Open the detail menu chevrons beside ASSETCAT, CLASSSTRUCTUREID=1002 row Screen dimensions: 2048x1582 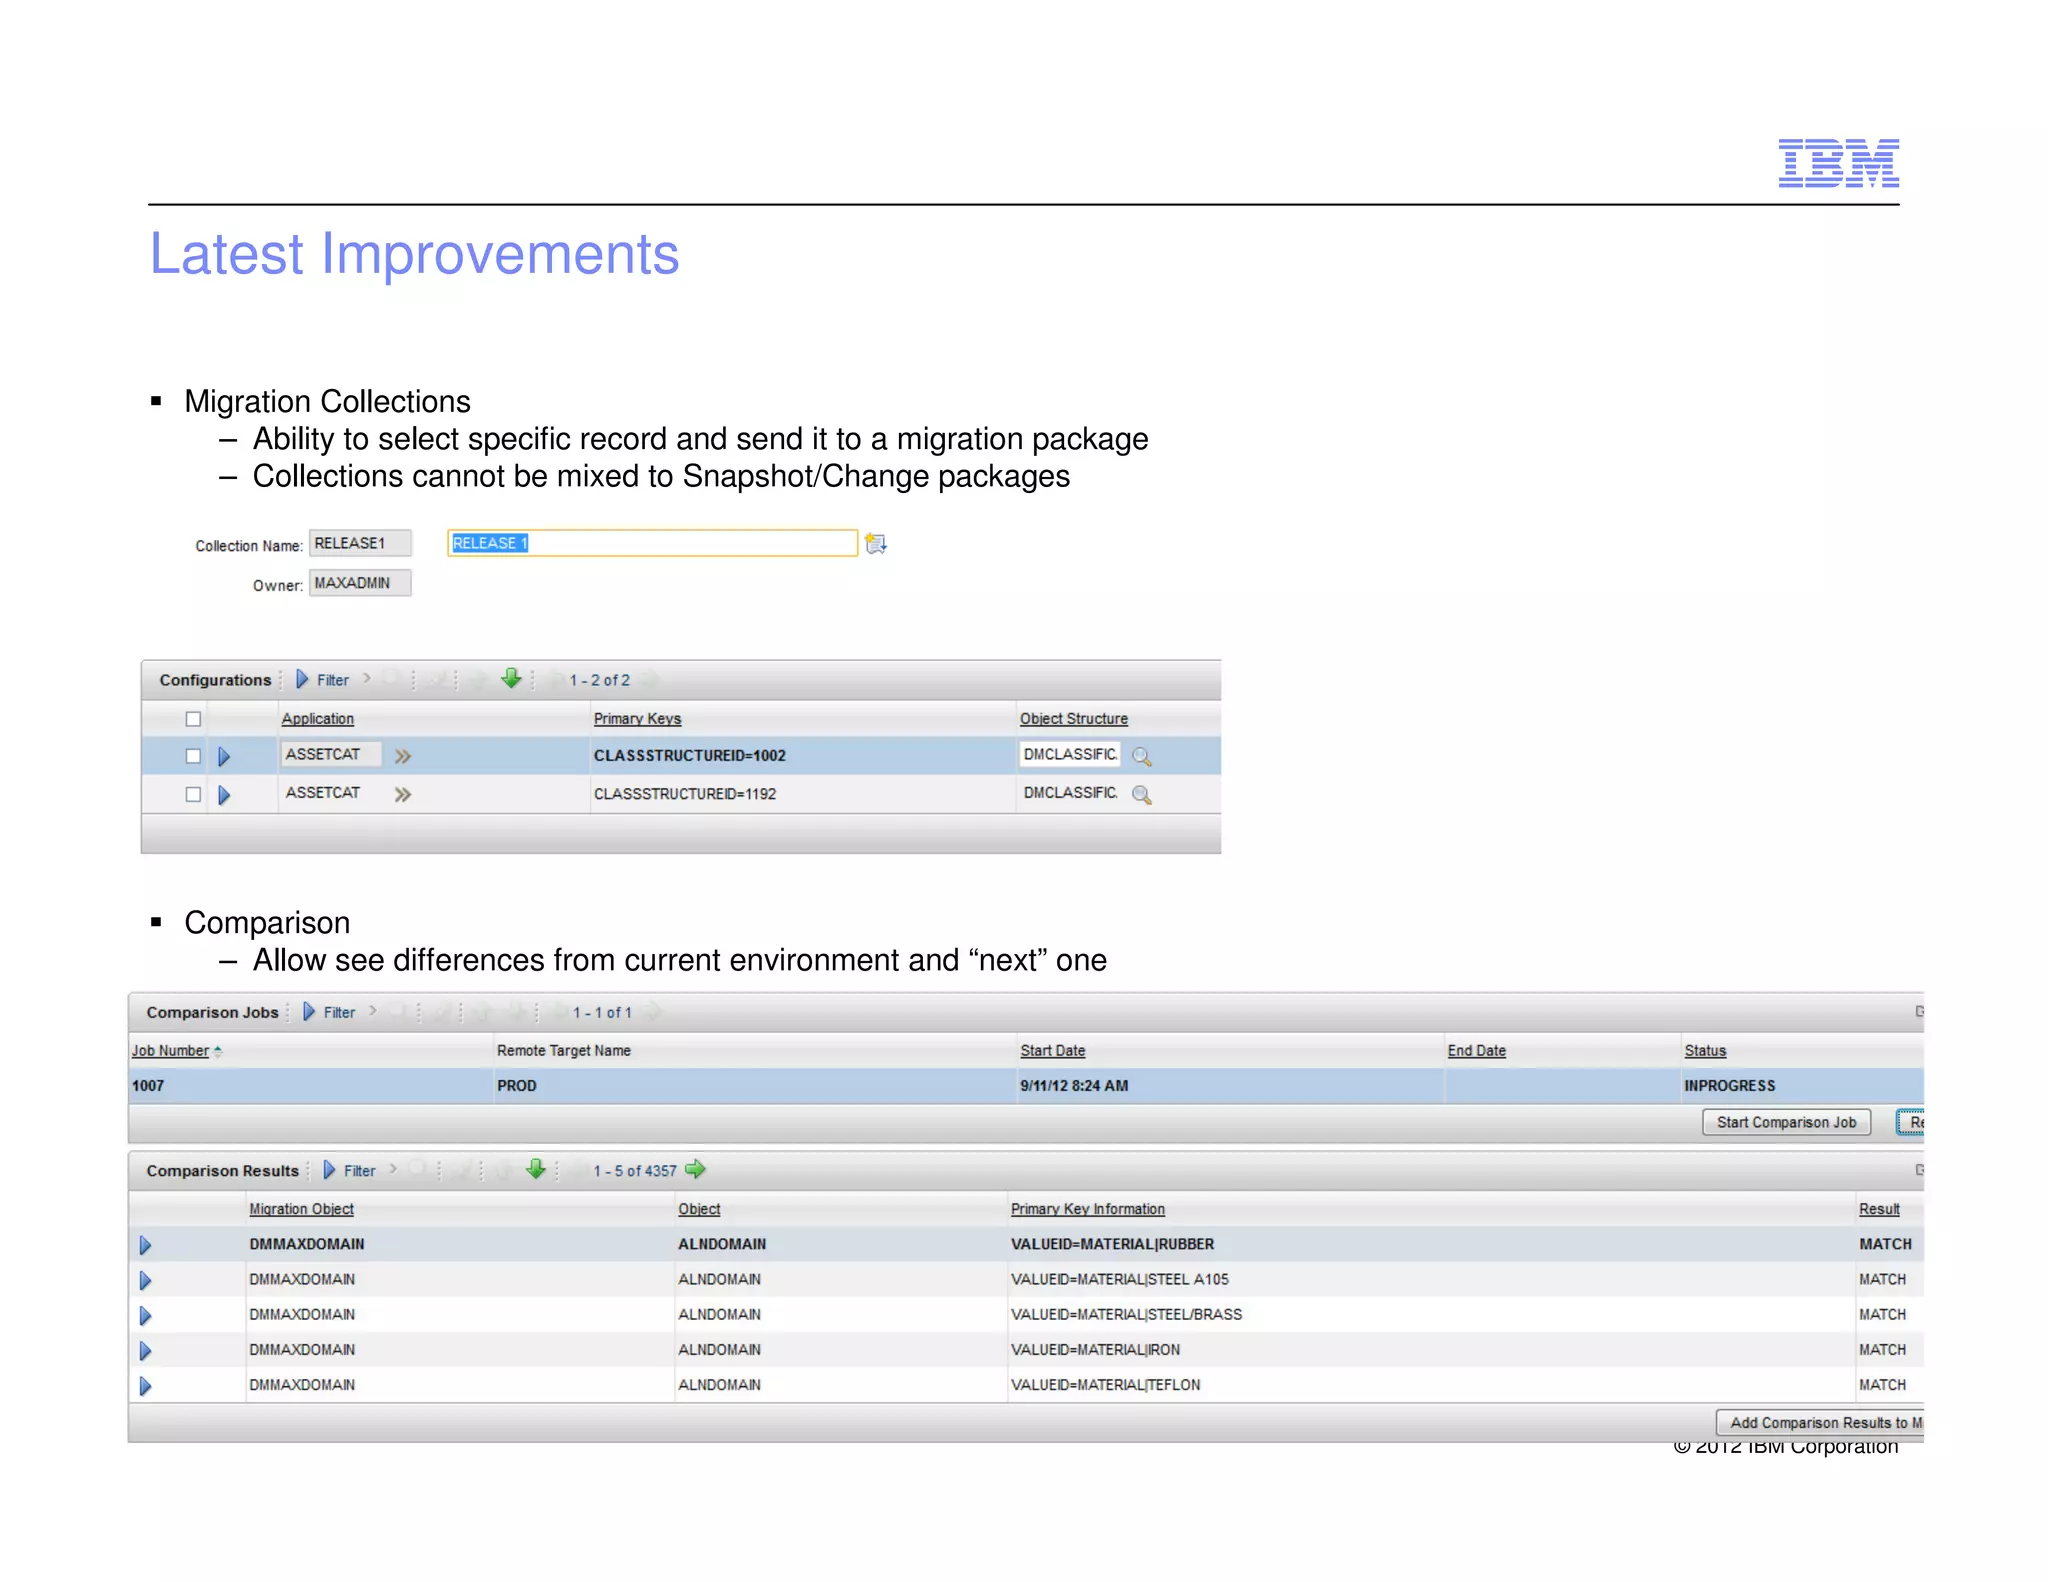(x=402, y=756)
